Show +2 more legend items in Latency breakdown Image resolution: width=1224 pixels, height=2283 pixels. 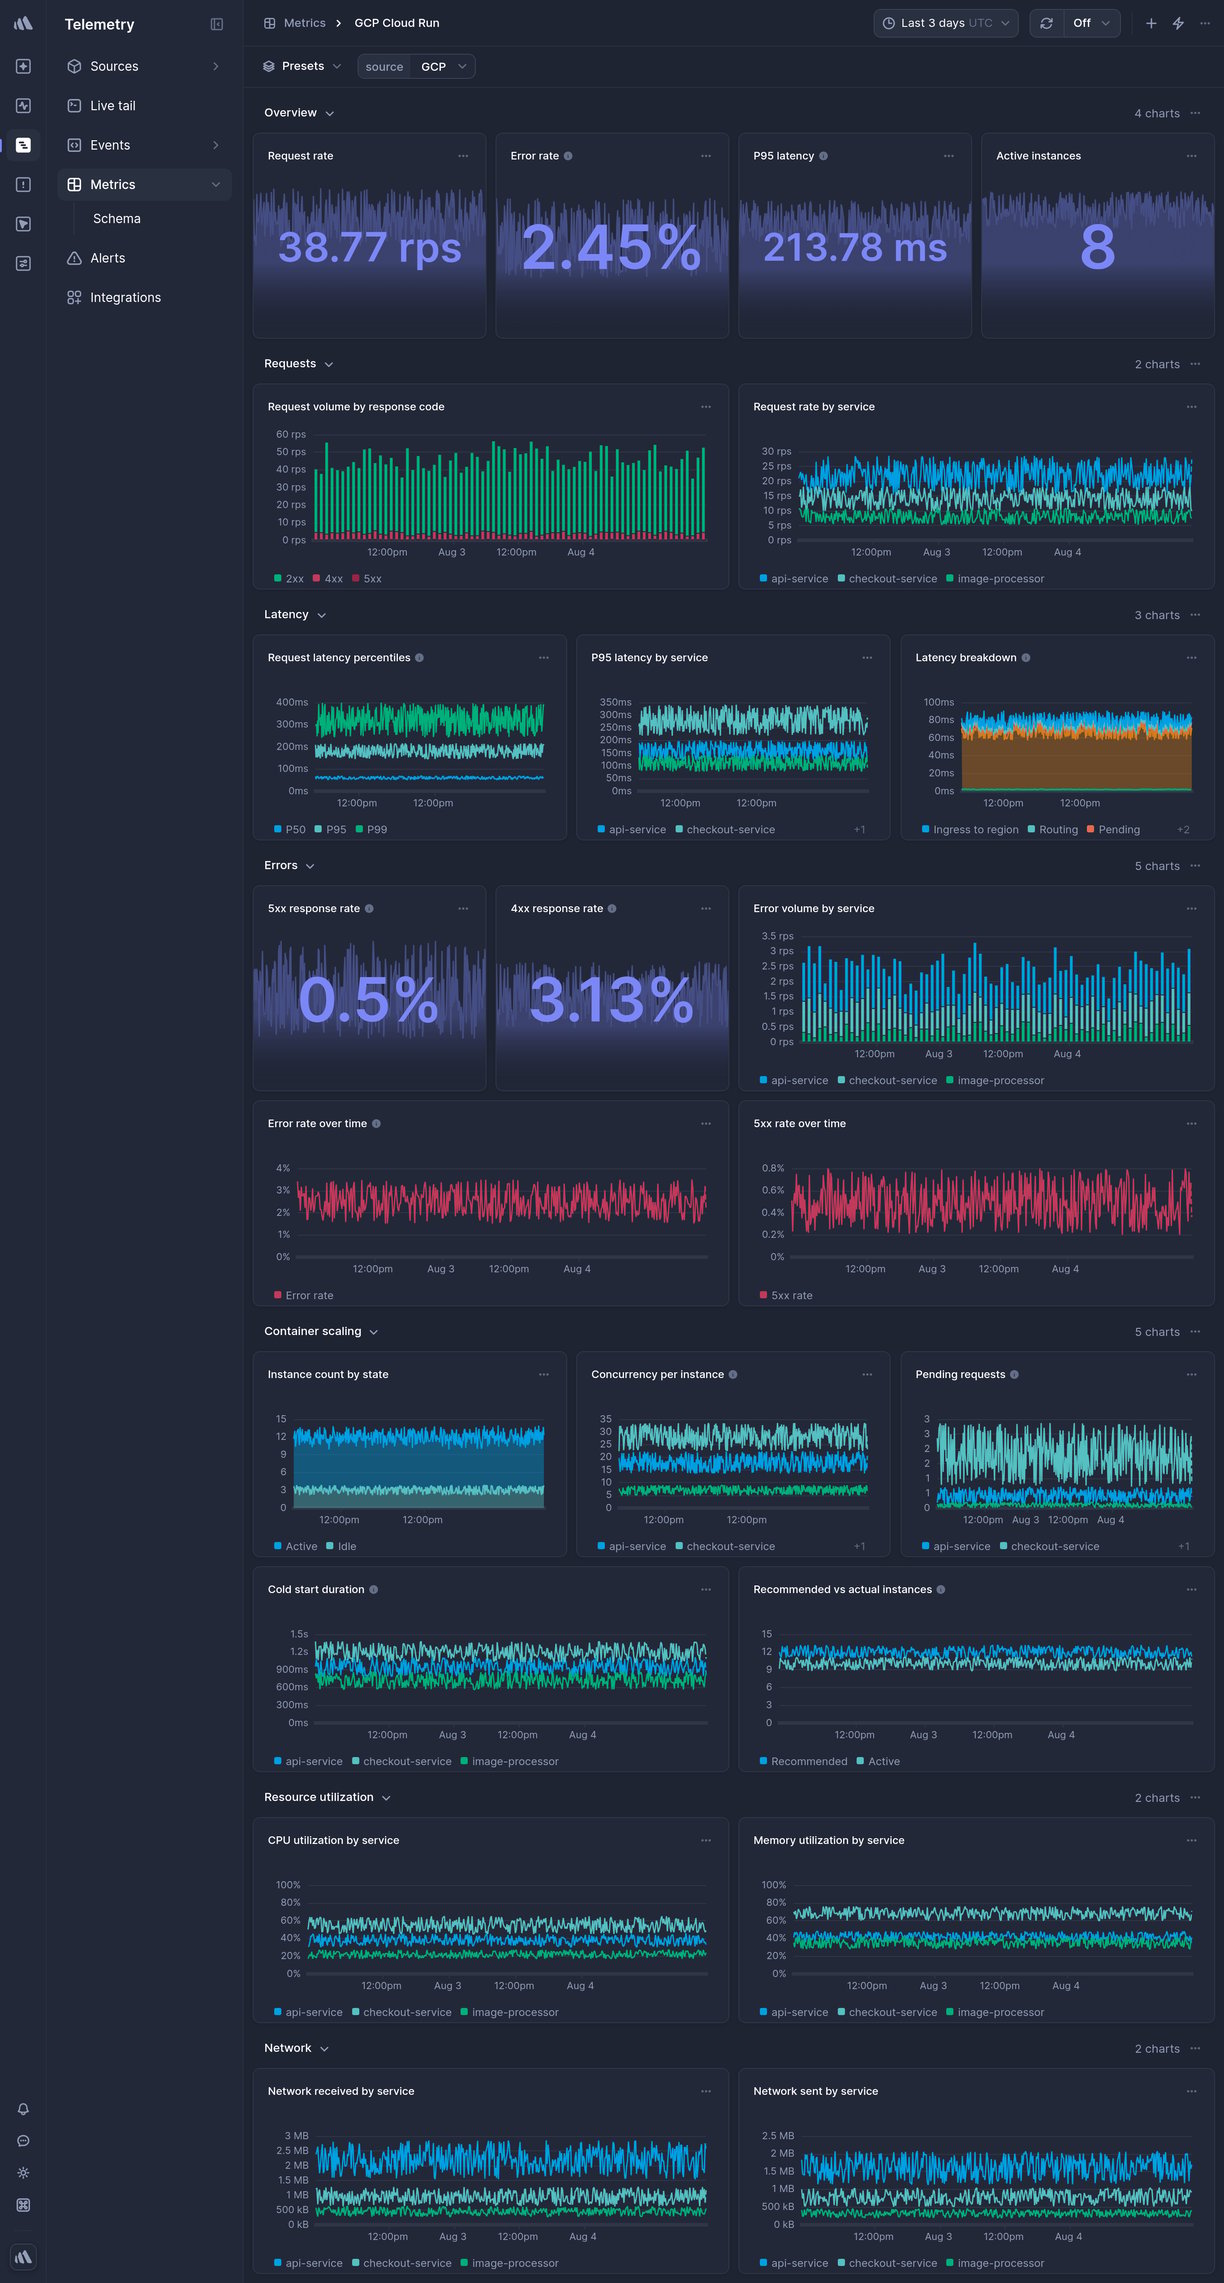1183,829
